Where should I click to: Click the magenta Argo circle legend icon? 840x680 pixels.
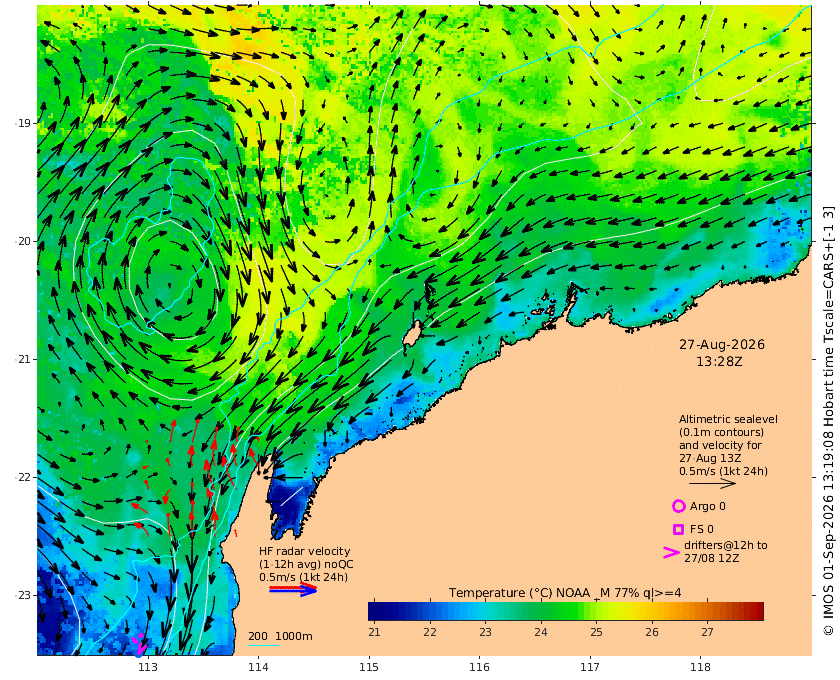point(678,506)
